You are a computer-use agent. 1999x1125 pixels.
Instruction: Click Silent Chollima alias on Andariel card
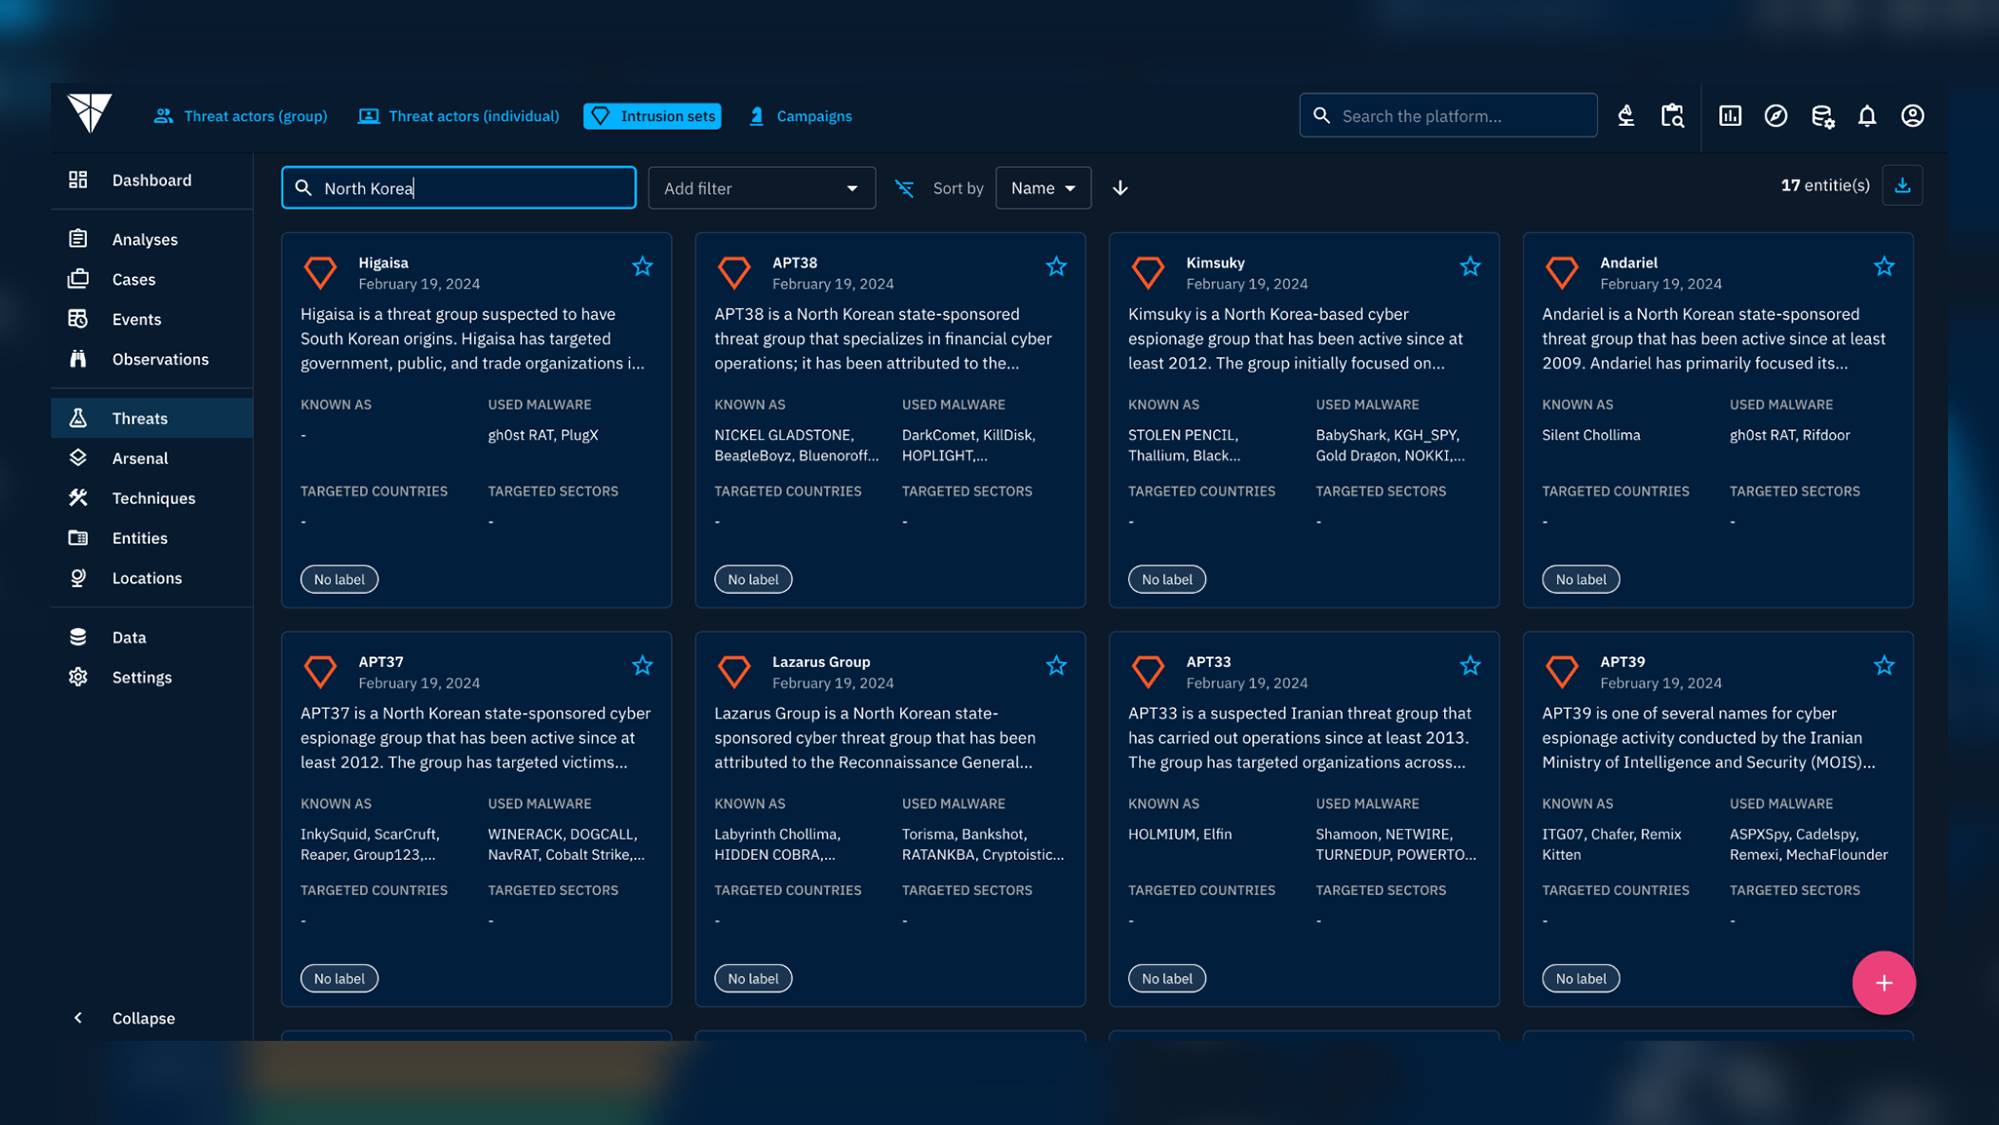[1590, 435]
